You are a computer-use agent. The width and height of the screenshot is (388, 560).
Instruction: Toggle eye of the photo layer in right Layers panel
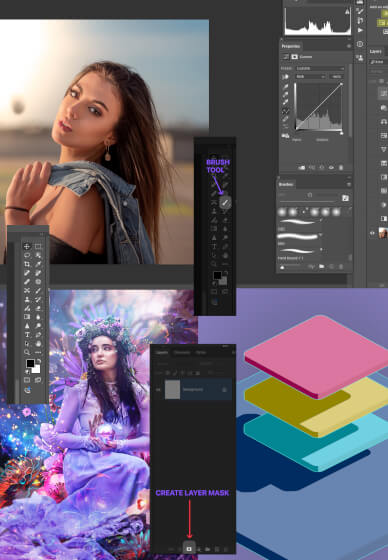click(x=372, y=233)
